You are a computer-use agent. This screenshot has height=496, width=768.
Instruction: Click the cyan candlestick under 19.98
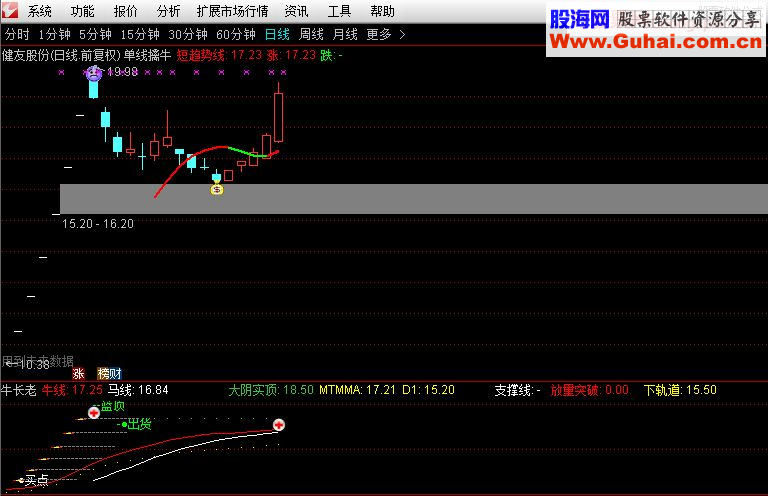(x=93, y=90)
